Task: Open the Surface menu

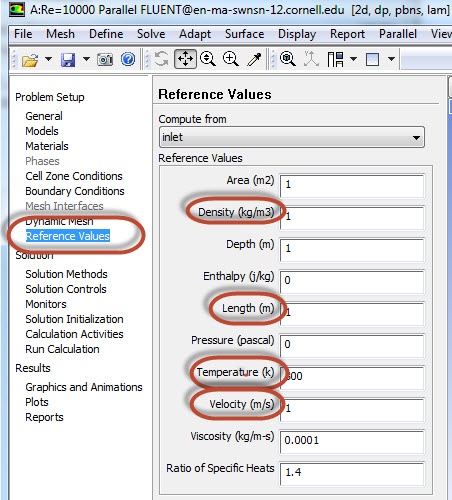Action: [244, 34]
